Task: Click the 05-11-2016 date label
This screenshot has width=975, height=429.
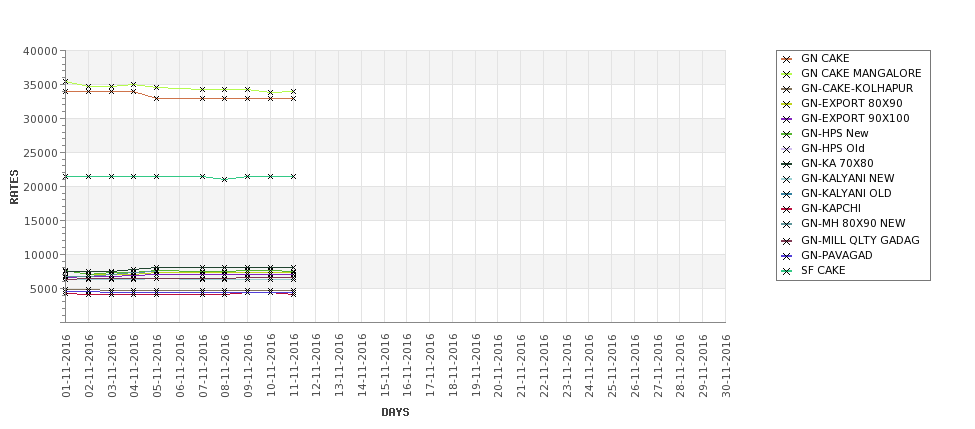Action: (x=157, y=366)
